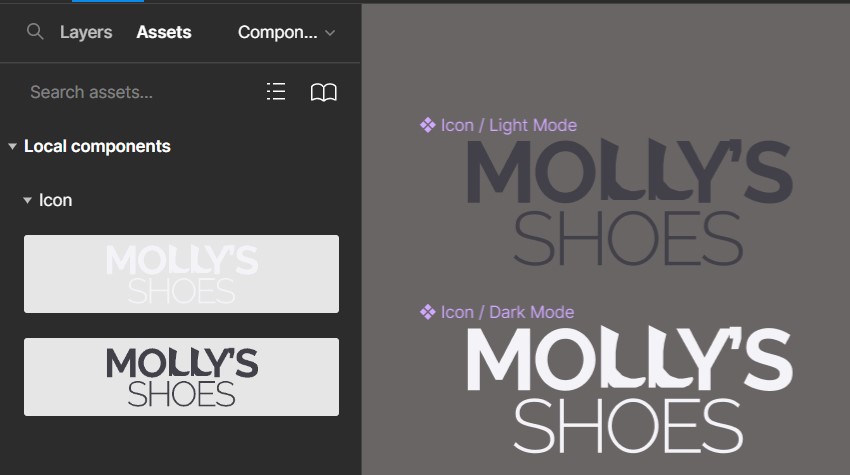Toggle assets list view icon

point(276,92)
